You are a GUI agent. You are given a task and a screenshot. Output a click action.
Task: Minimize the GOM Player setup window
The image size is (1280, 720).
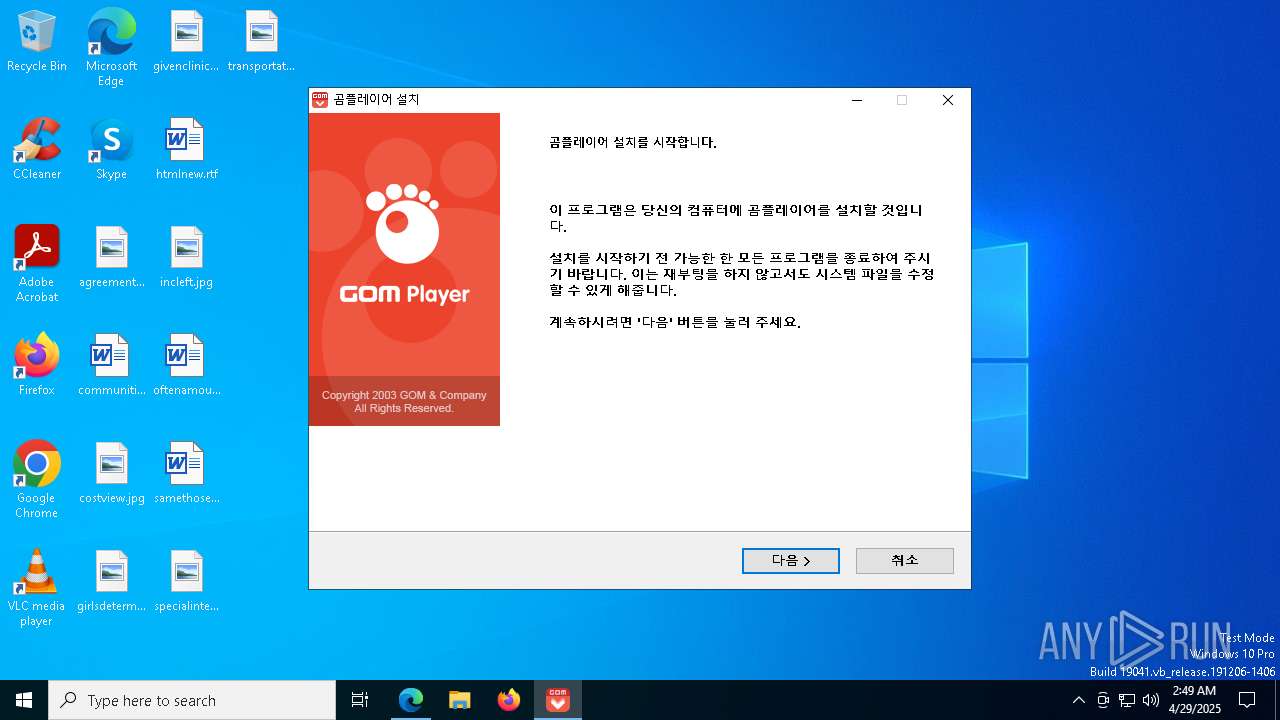pos(857,100)
